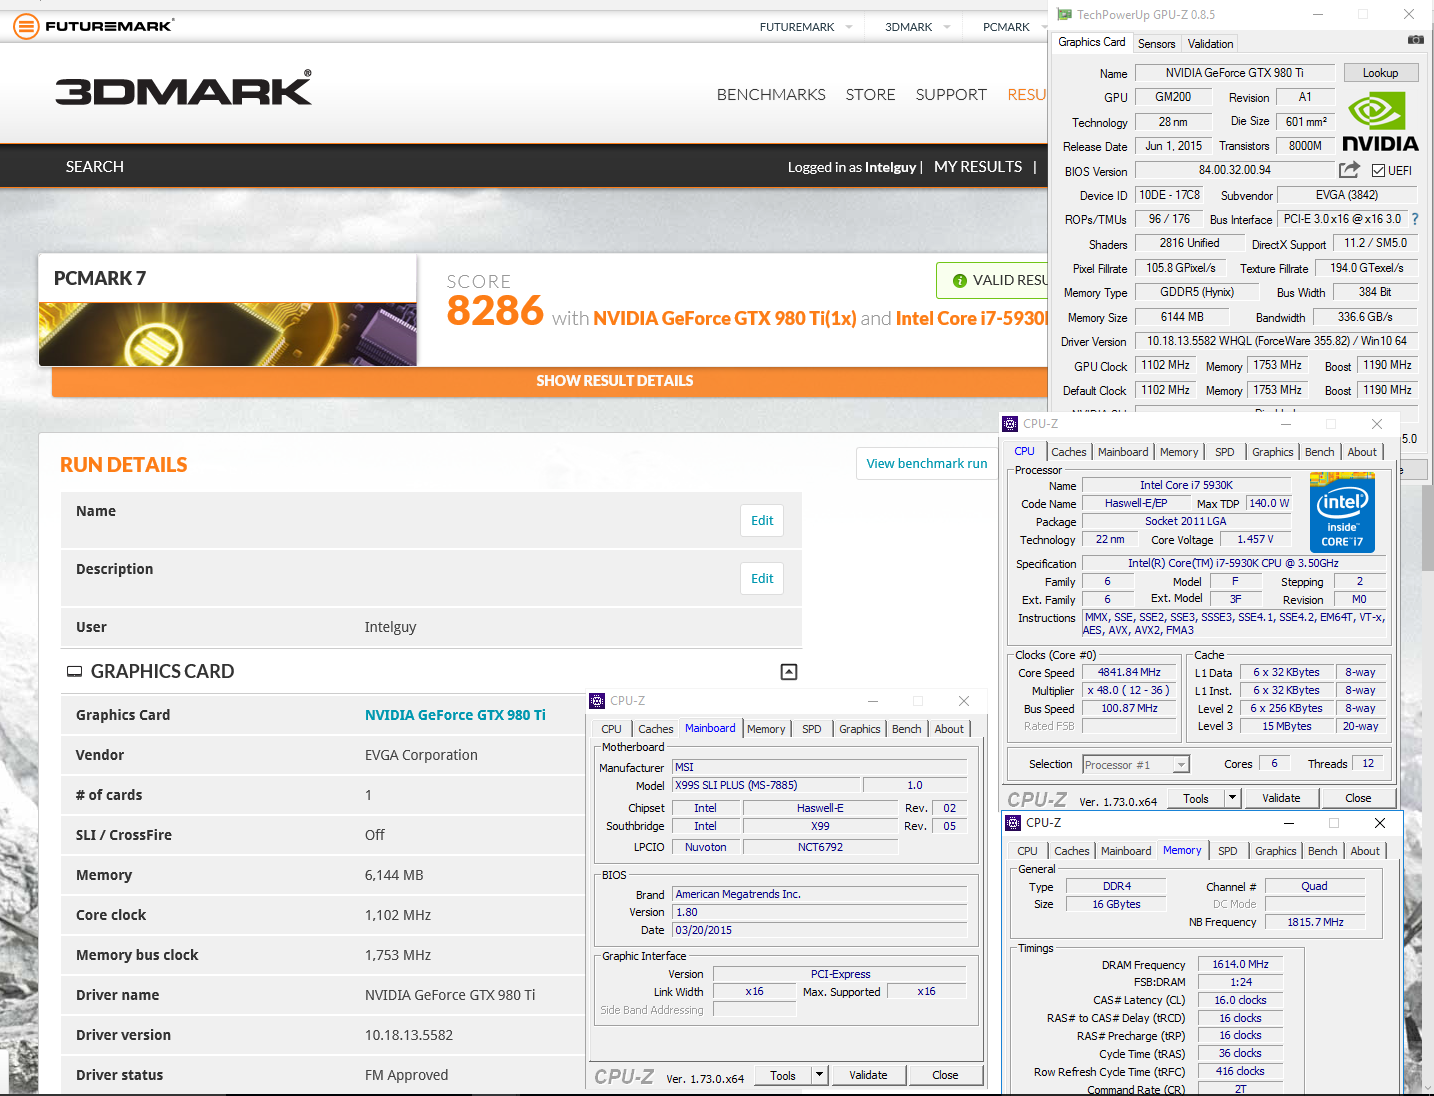Screen dimensions: 1434x1096
Task: Click the 3DMARK logo
Action: click(184, 88)
